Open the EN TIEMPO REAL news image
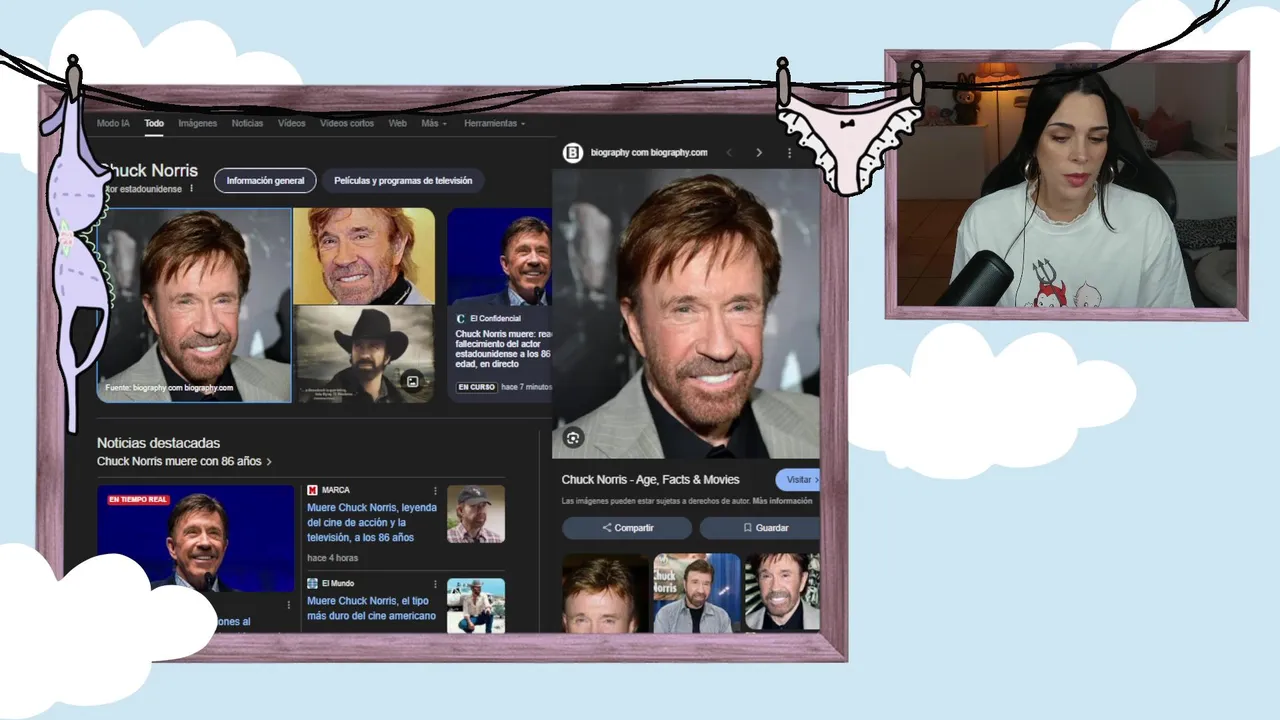This screenshot has height=720, width=1280. point(196,540)
